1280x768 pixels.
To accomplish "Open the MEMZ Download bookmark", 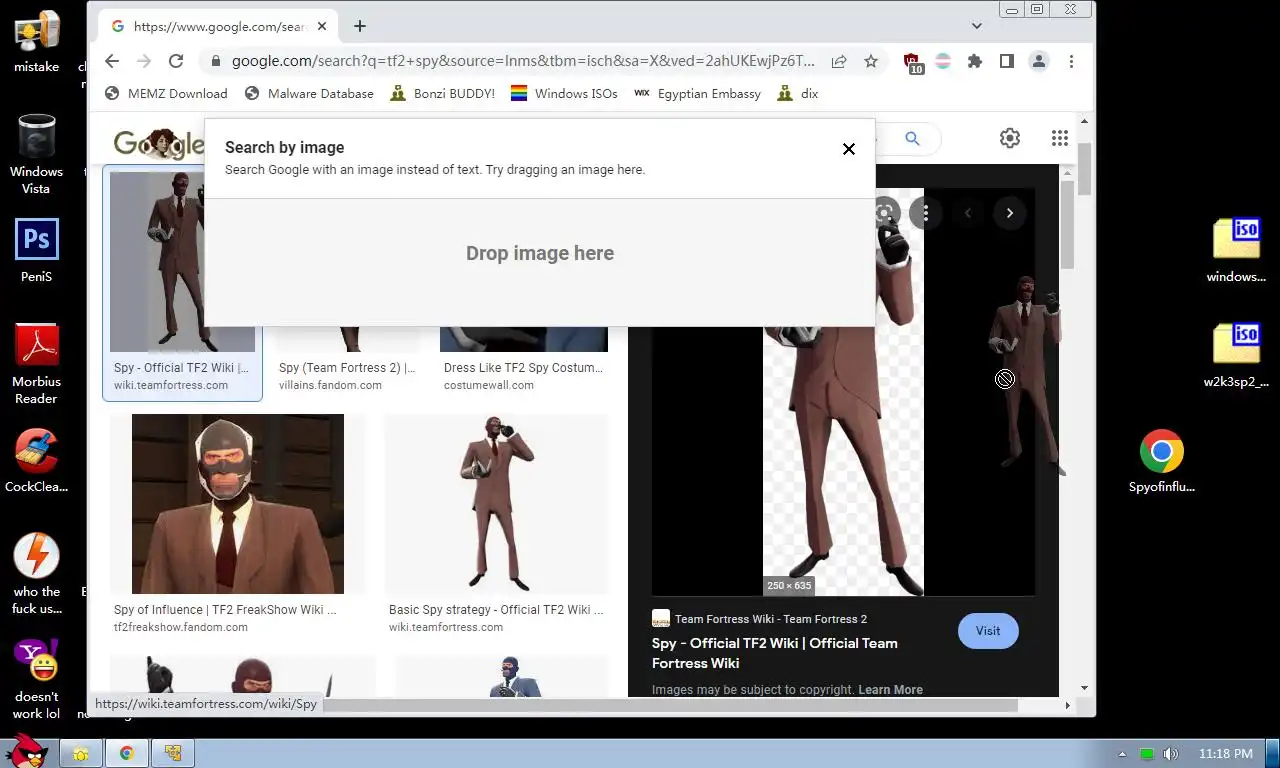I will point(166,93).
